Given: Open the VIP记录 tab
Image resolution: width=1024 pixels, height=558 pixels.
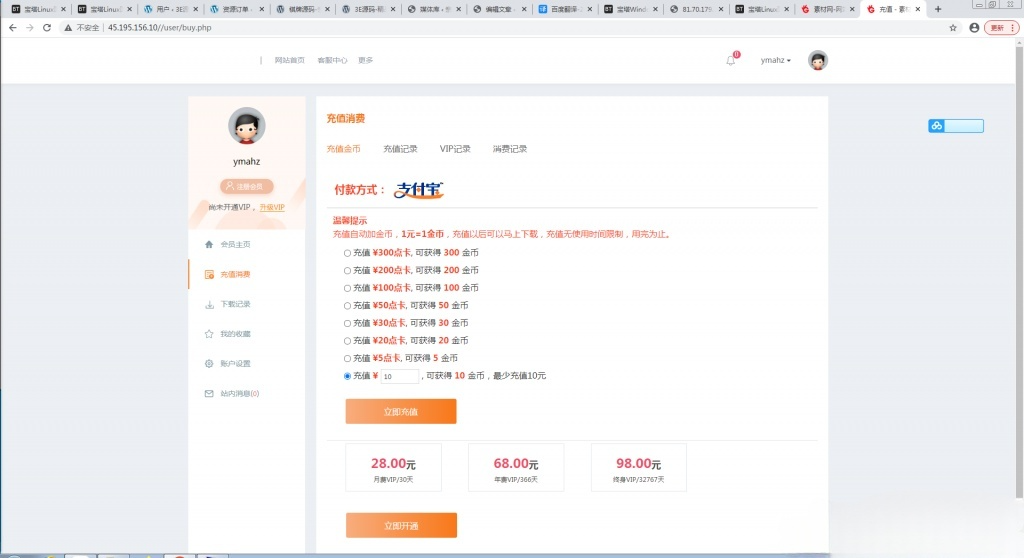Looking at the screenshot, I should [x=455, y=149].
